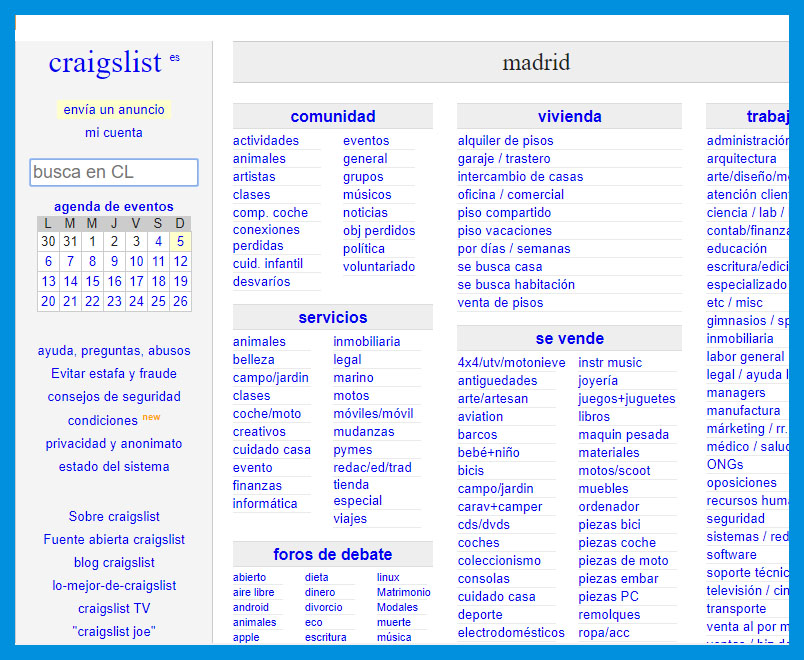Open 'Sobre craigslist'

(114, 516)
